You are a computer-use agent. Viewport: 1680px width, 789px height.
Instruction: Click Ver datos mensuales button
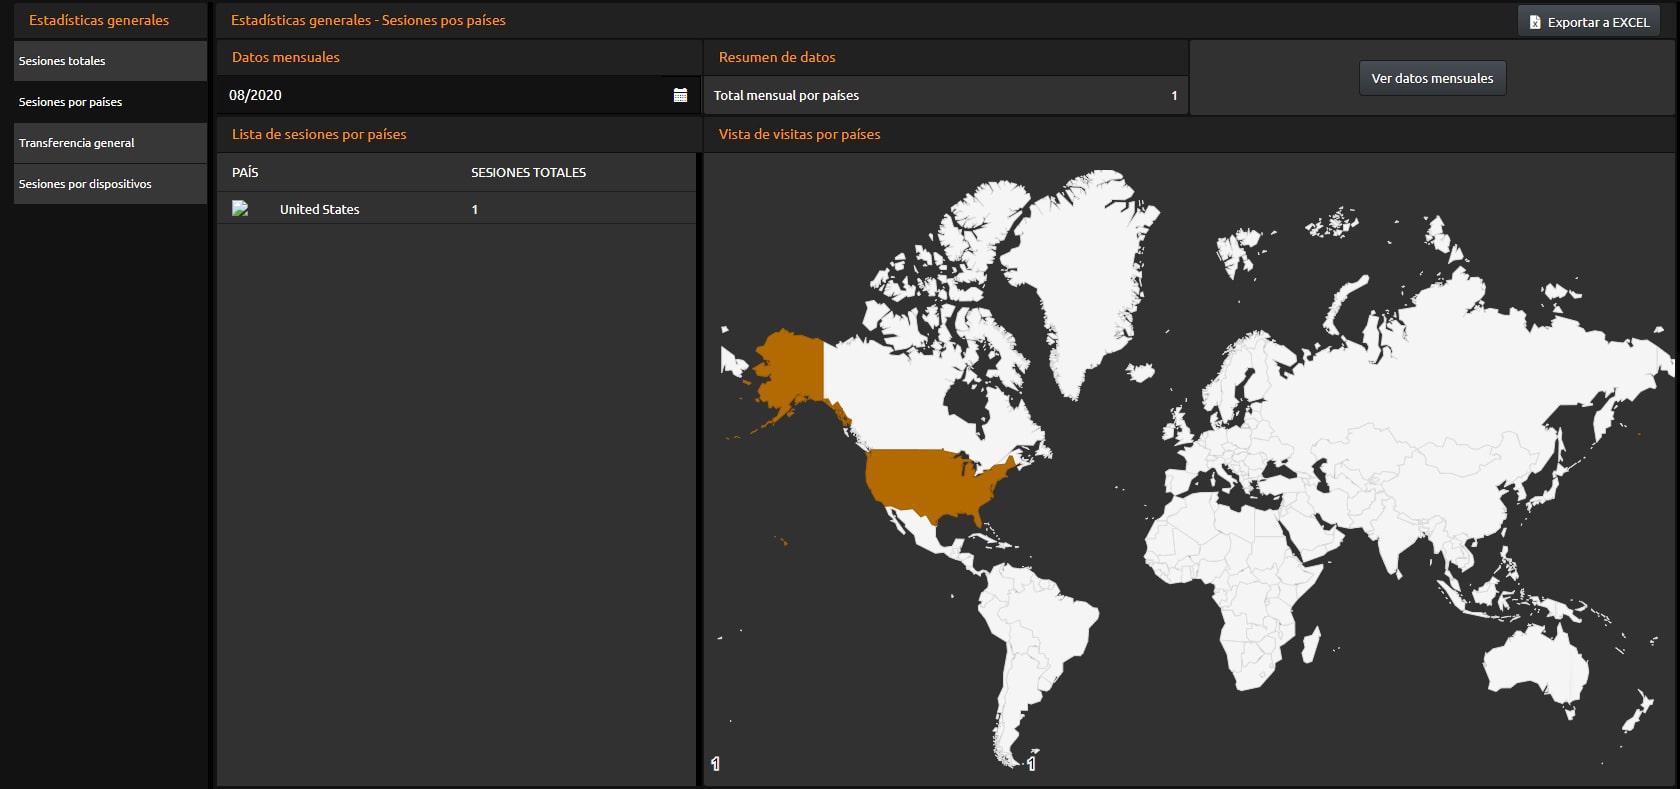1432,78
